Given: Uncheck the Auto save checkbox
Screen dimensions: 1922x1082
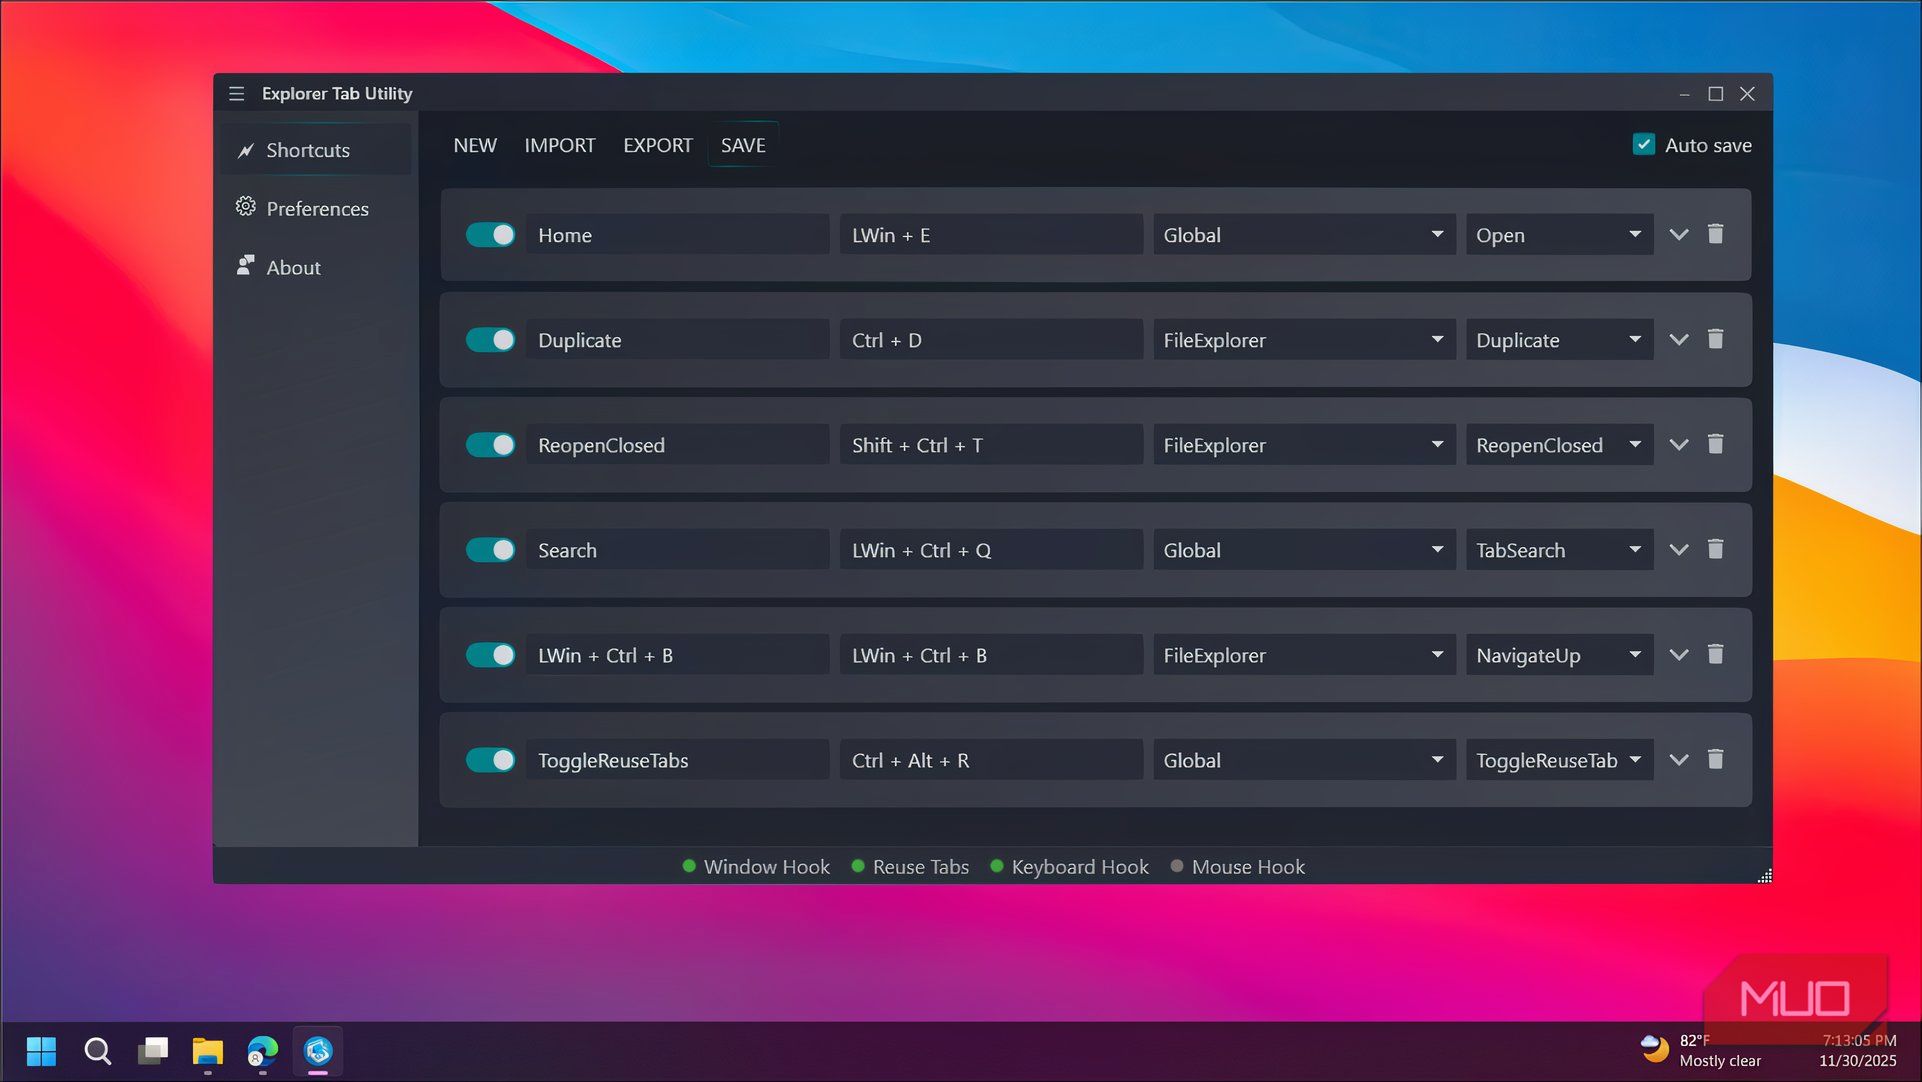Looking at the screenshot, I should 1644,145.
